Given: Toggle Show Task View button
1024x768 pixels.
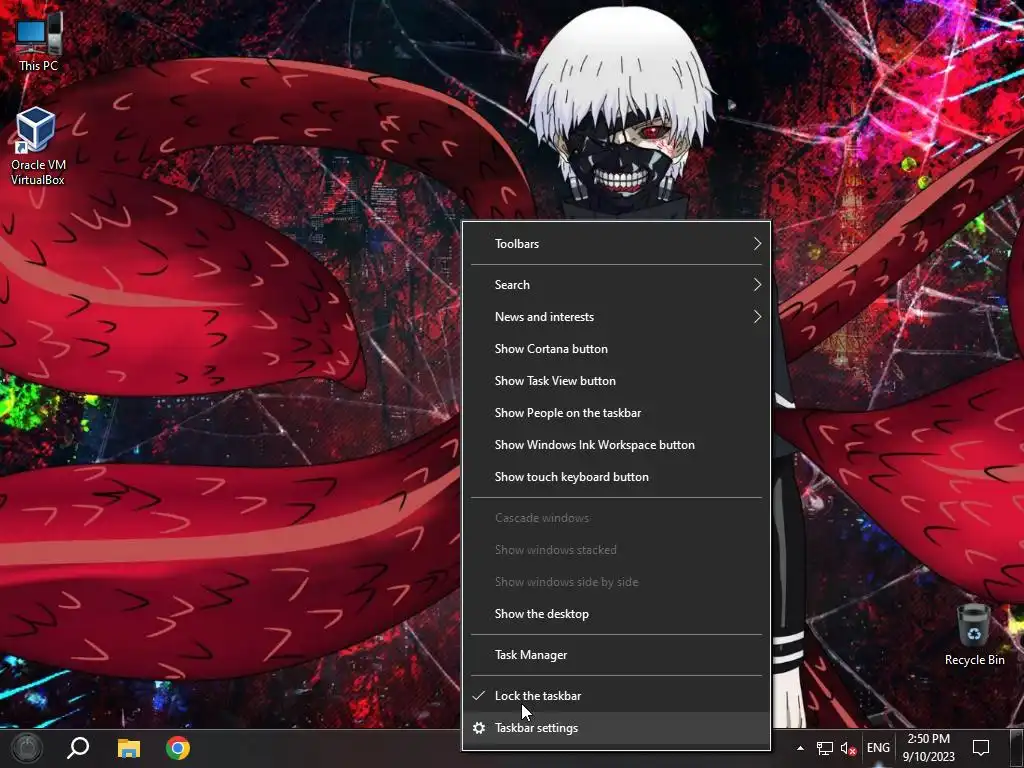Looking at the screenshot, I should point(616,381).
